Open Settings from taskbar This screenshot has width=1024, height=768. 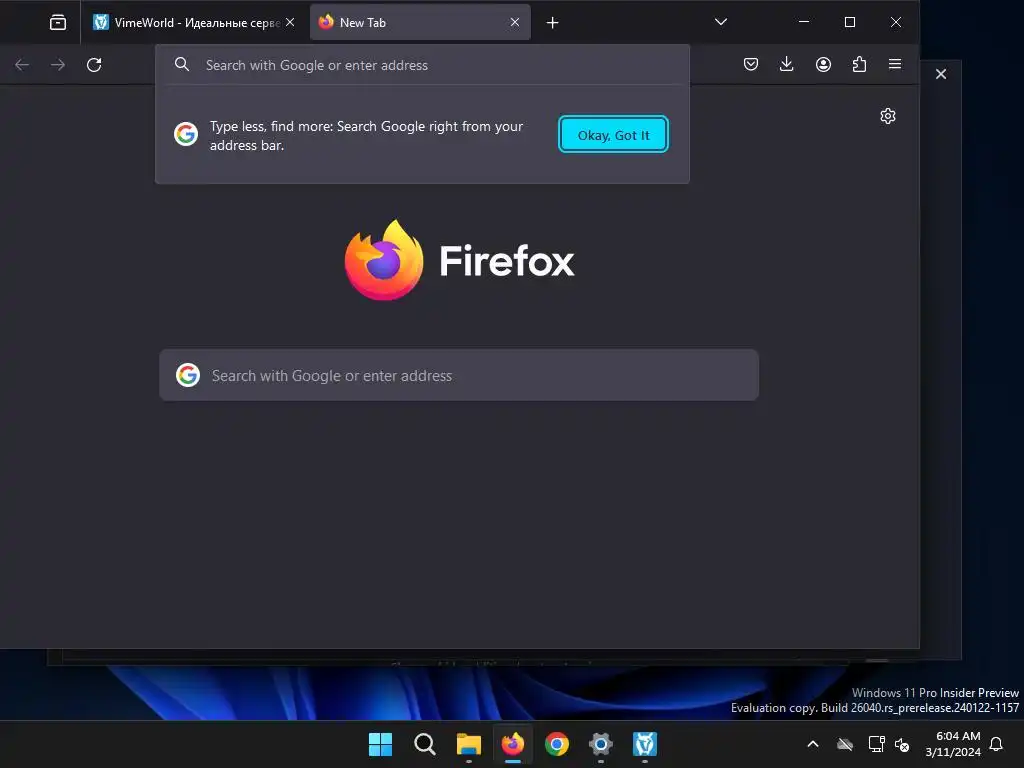click(601, 744)
